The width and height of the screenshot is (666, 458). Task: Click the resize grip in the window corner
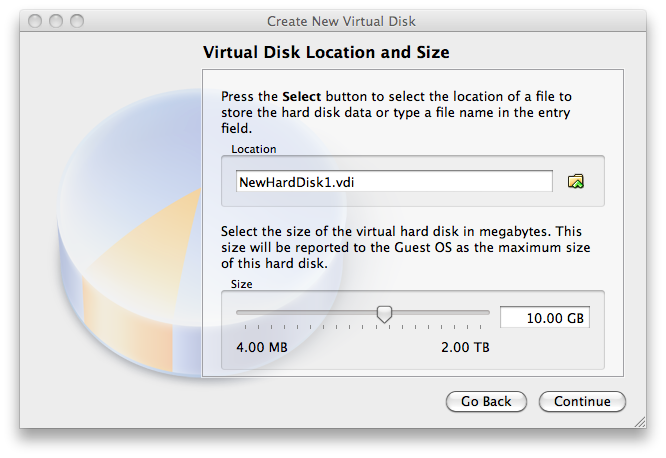639,421
